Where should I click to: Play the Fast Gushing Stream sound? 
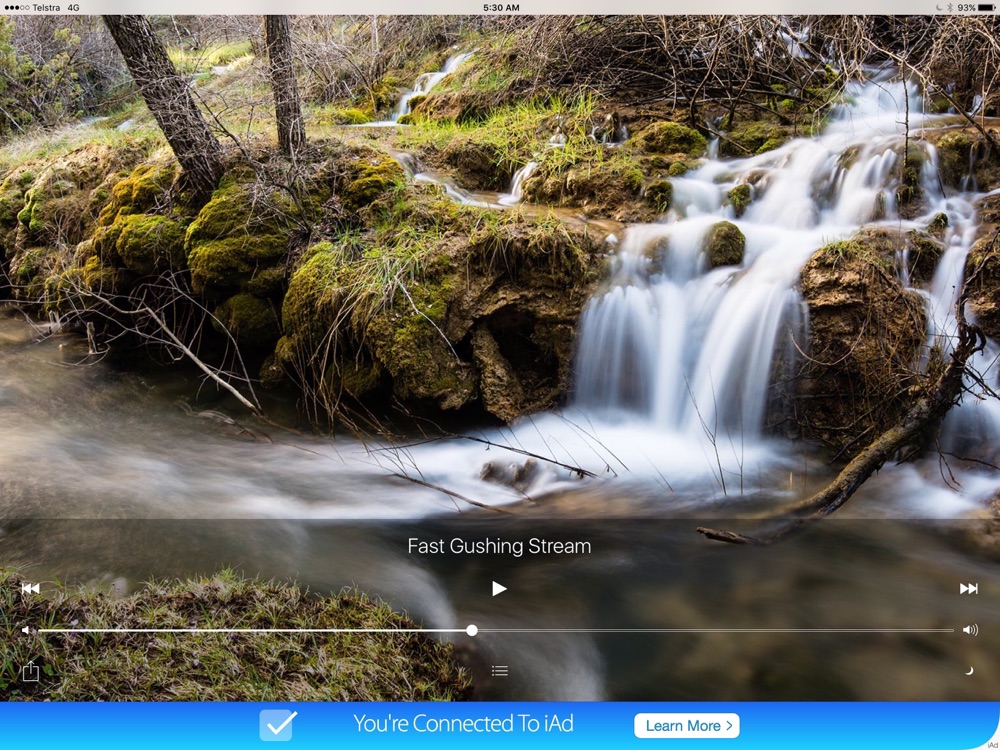pos(499,589)
